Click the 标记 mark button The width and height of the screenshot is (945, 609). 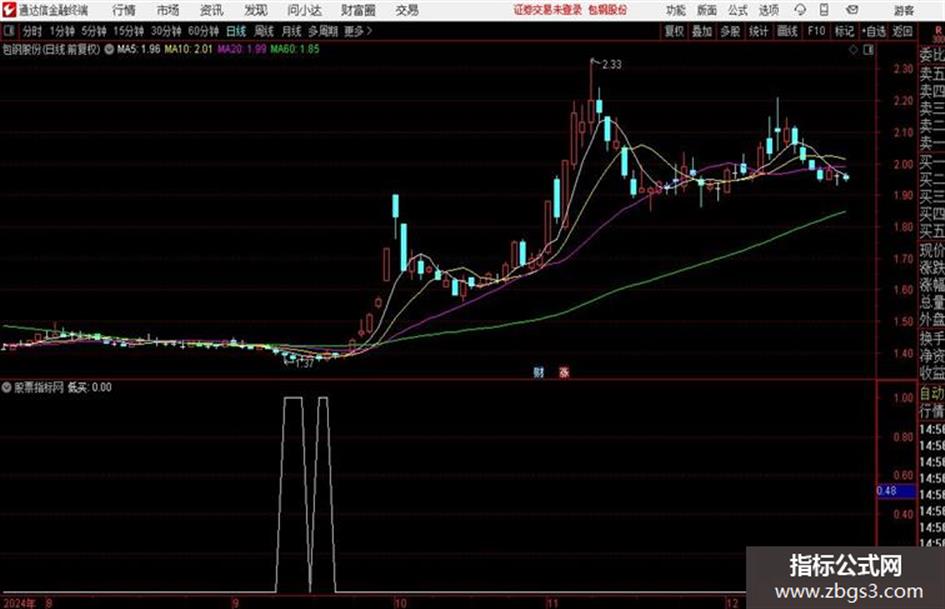point(844,31)
